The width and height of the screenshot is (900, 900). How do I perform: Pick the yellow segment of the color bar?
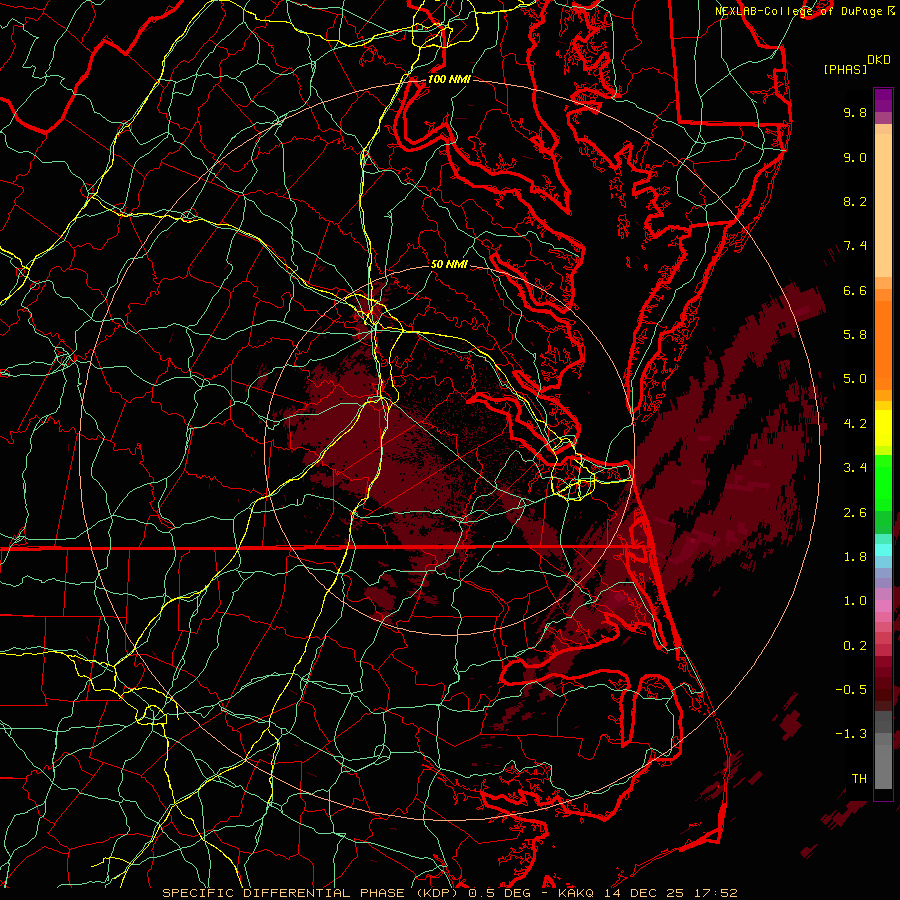pyautogui.click(x=883, y=428)
